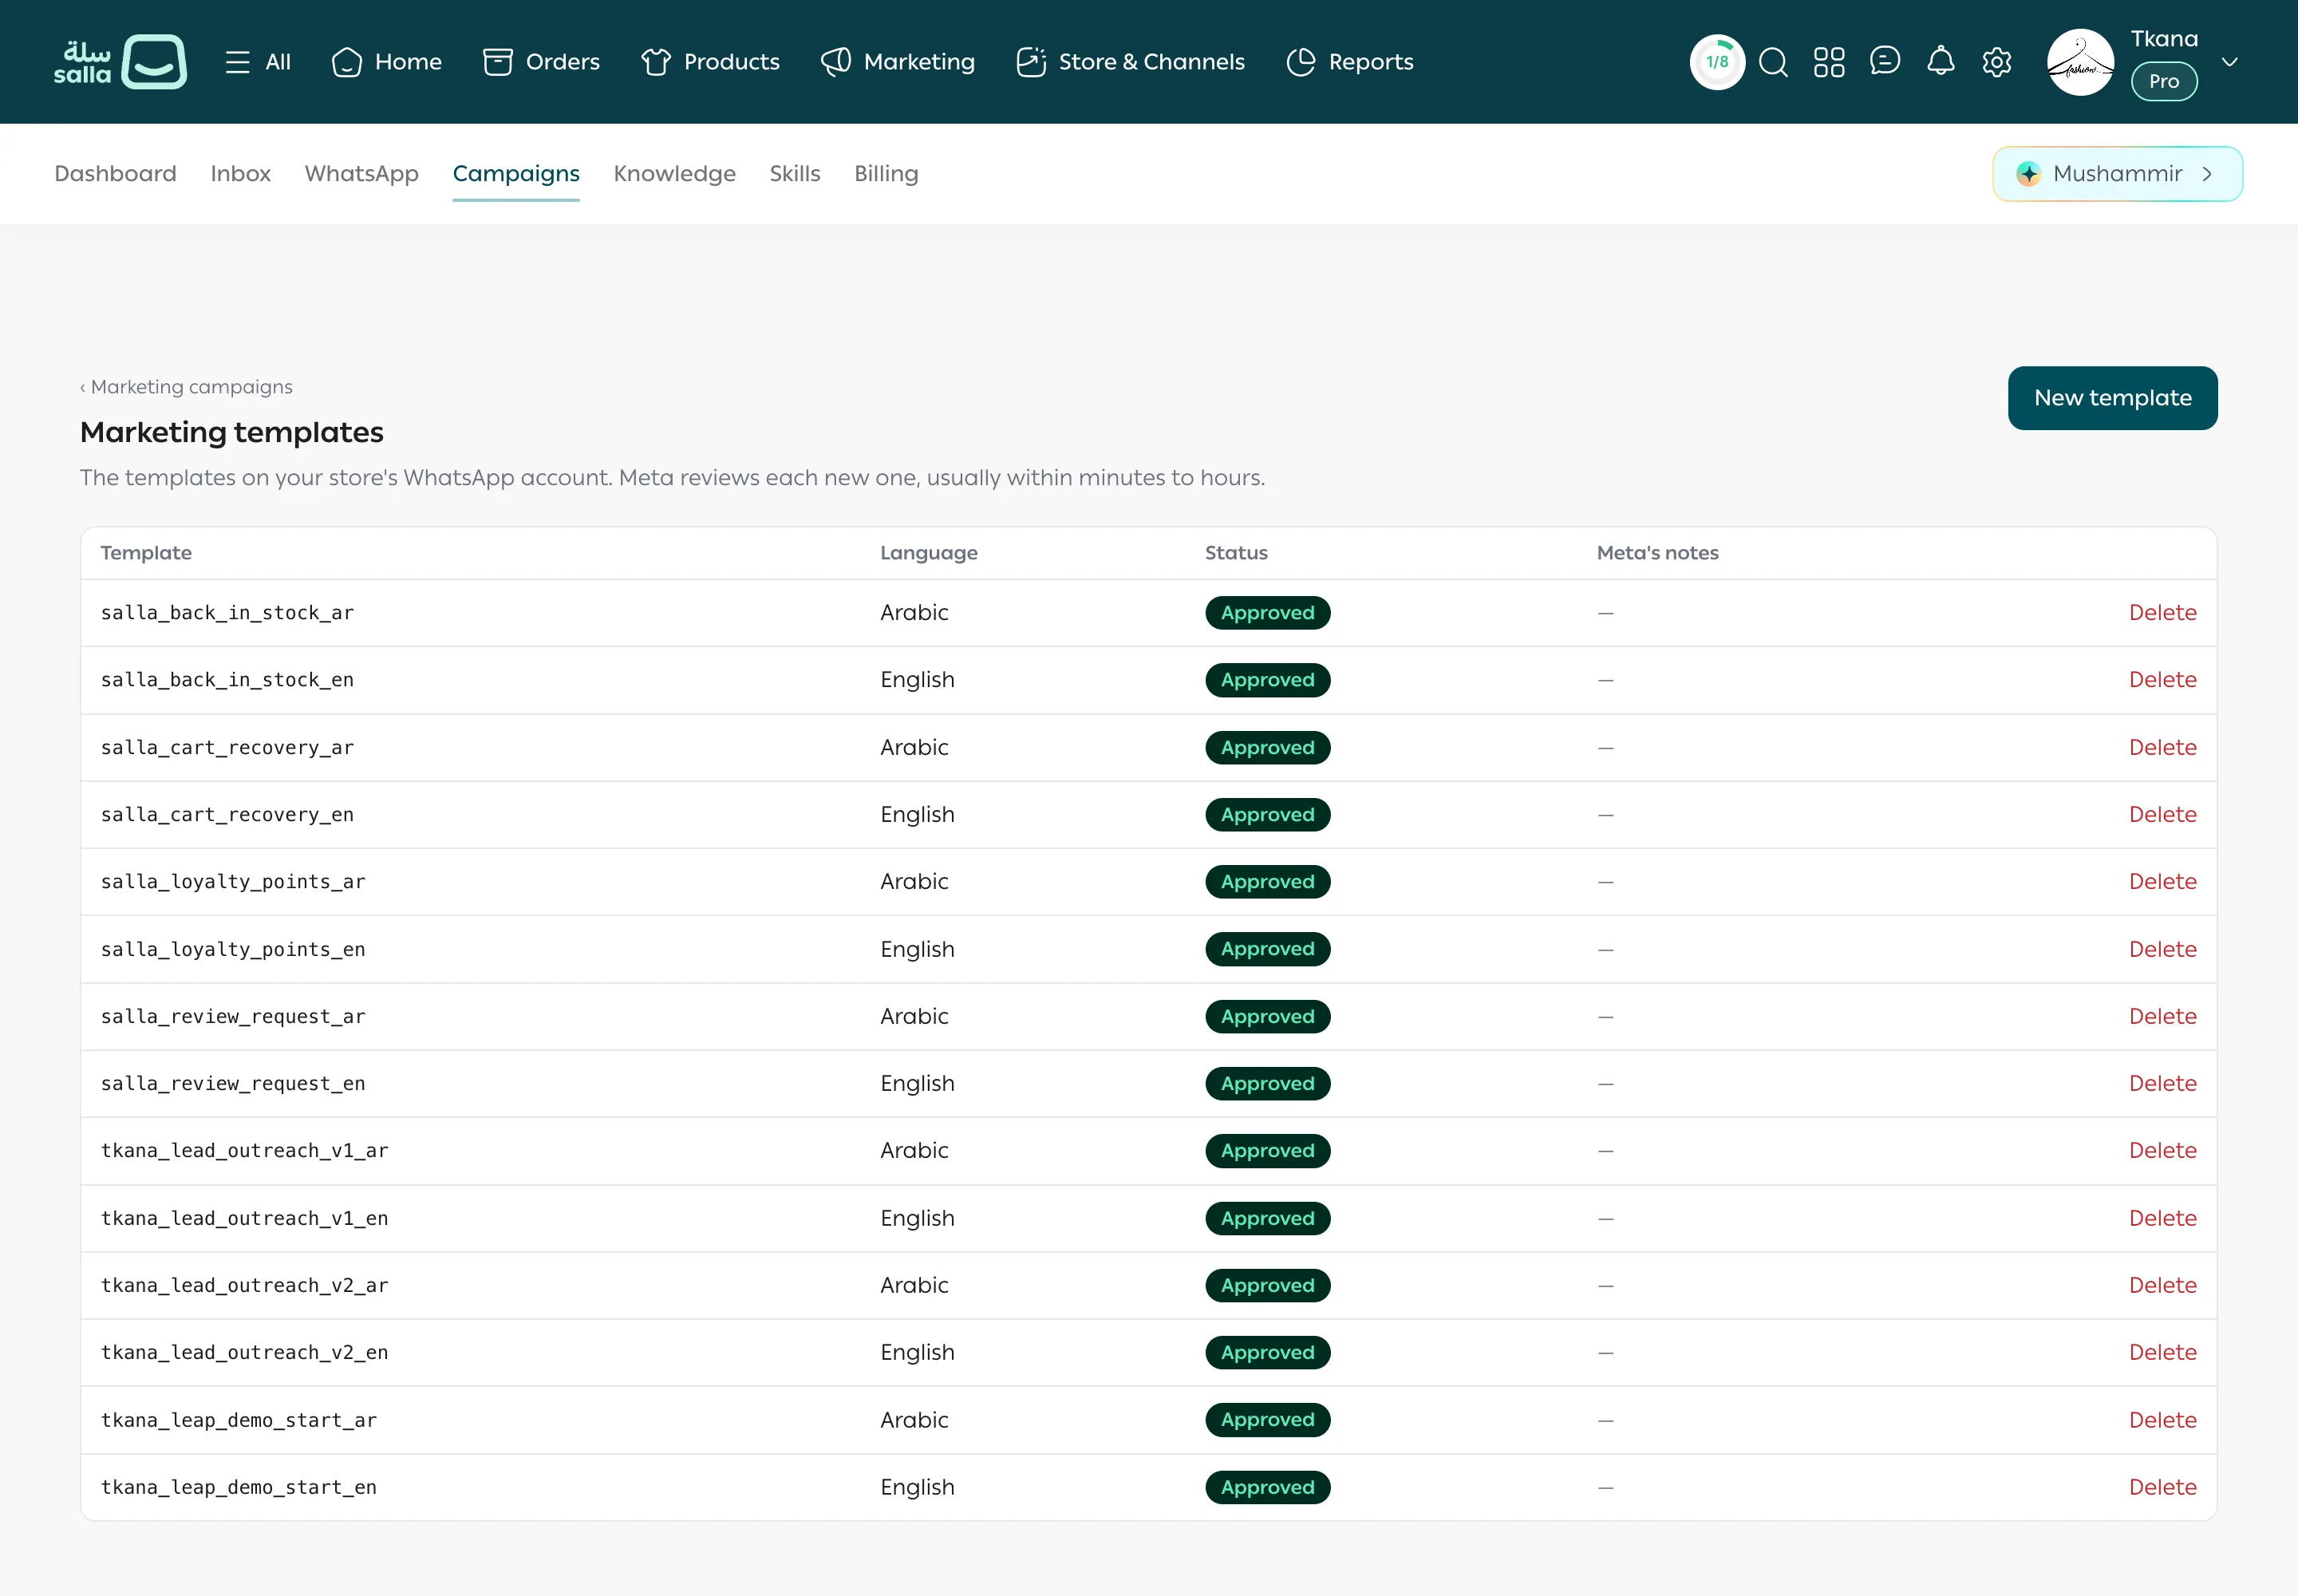Image resolution: width=2298 pixels, height=1596 pixels.
Task: Delete the salla_cart_recovery_en template
Action: [2162, 815]
